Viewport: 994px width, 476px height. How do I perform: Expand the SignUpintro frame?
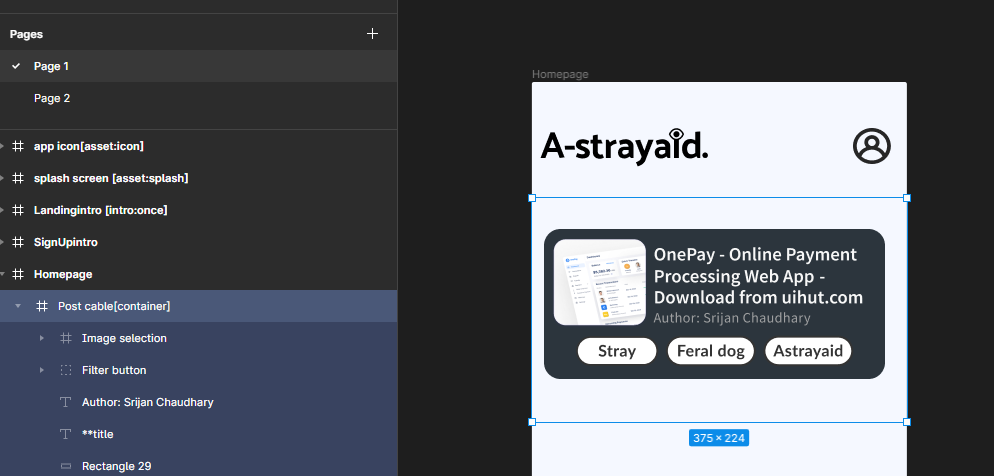coord(3,242)
